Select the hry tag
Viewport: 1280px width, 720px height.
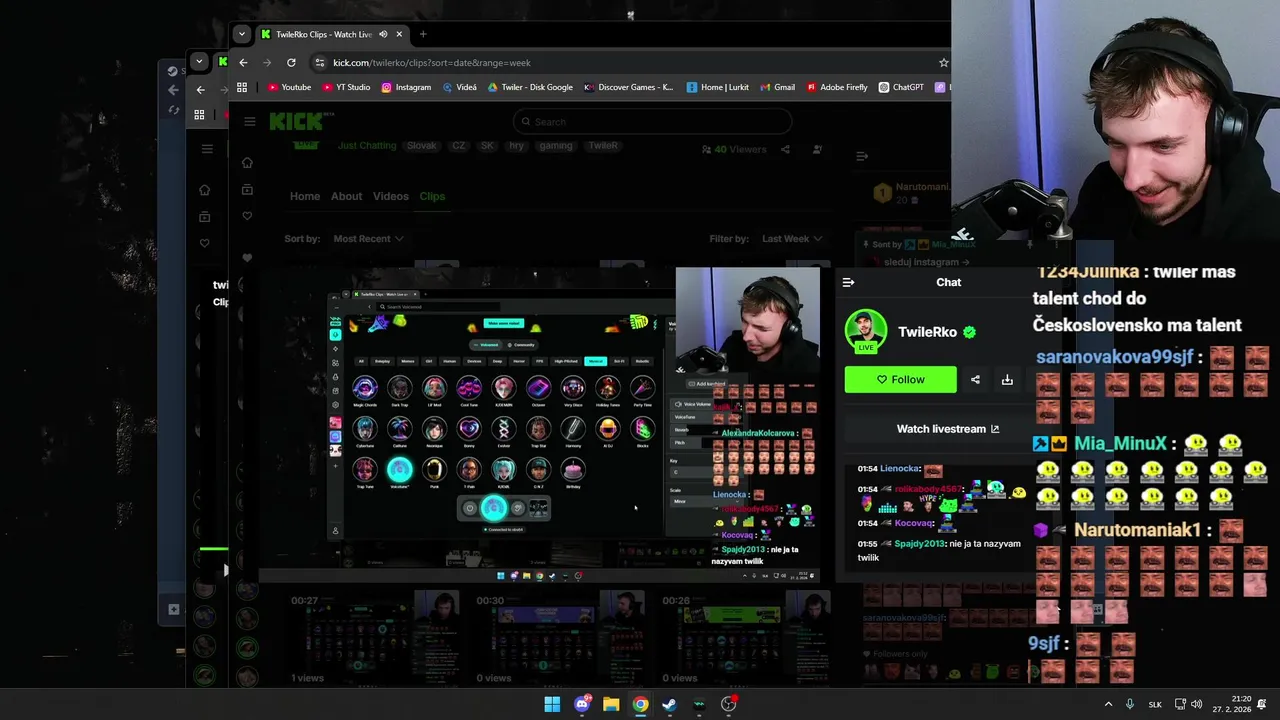(516, 146)
